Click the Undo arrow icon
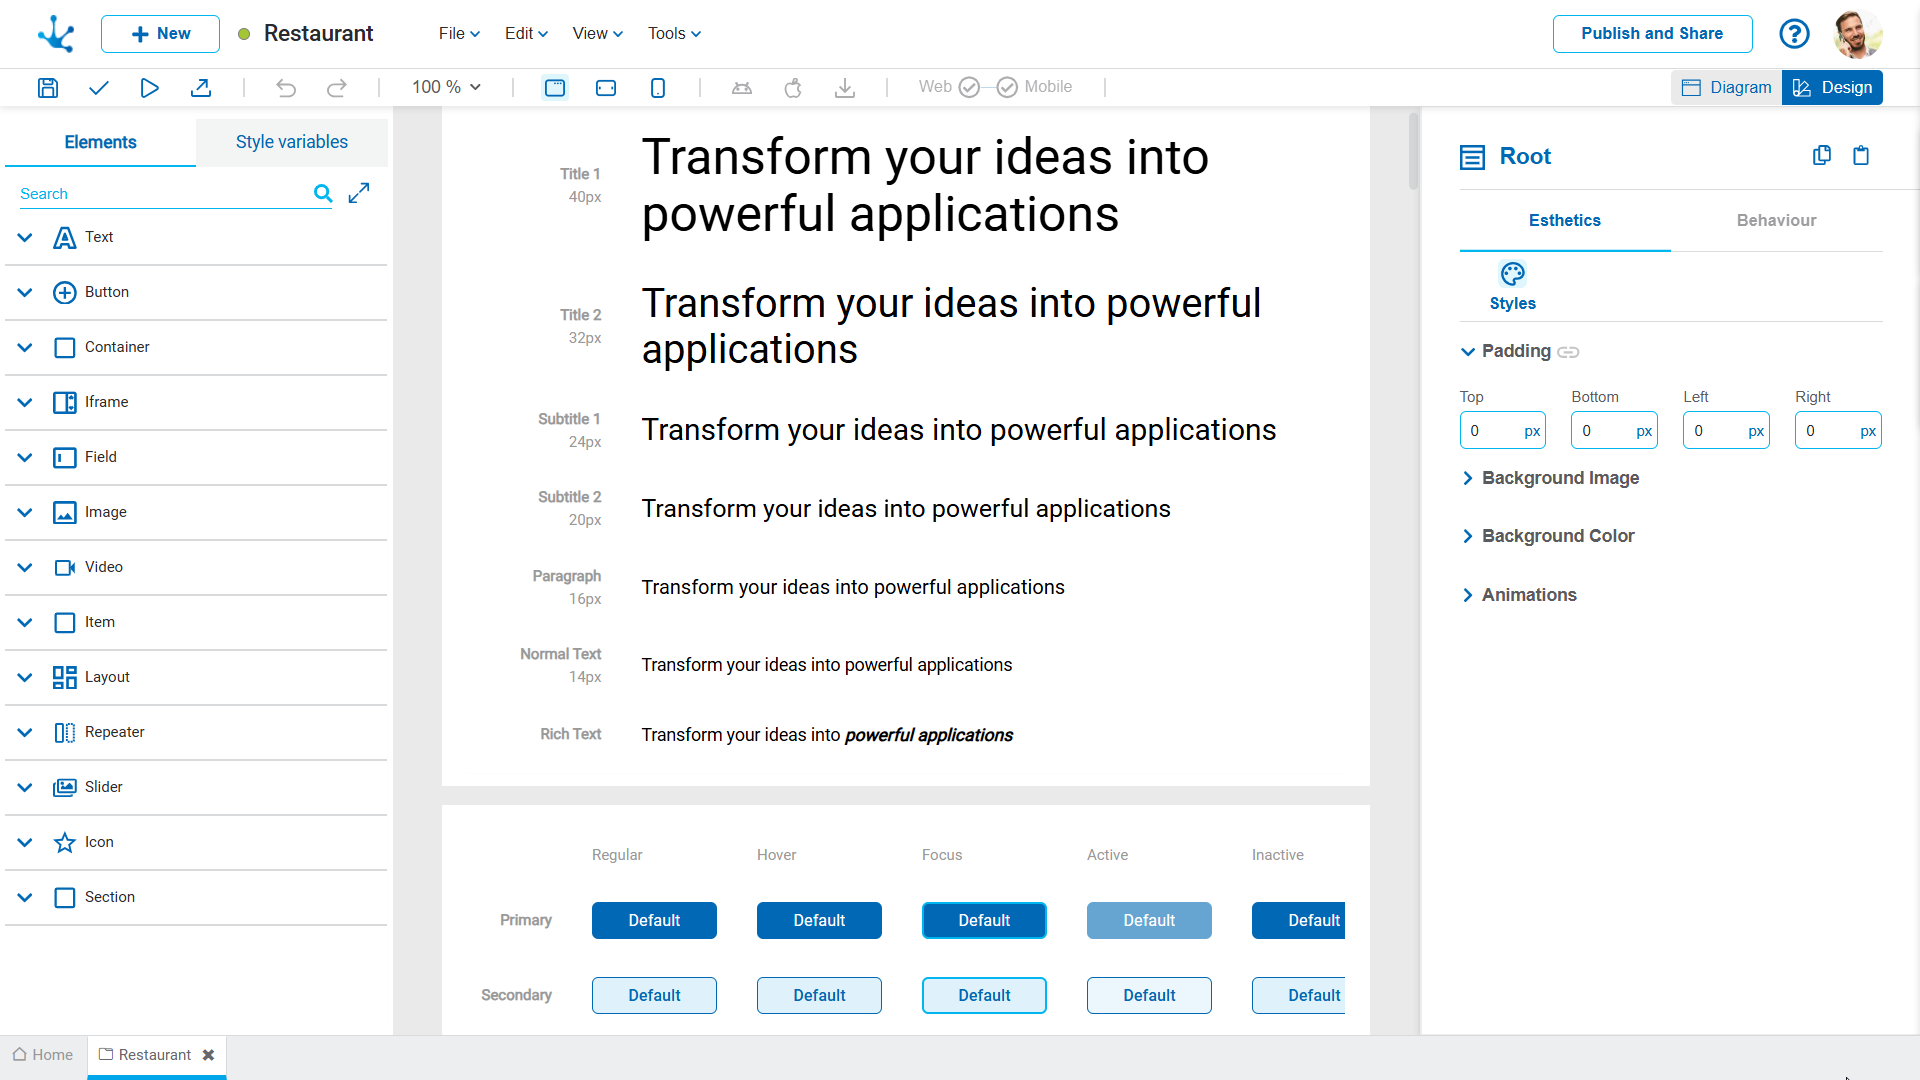This screenshot has height=1080, width=1920. (x=286, y=88)
